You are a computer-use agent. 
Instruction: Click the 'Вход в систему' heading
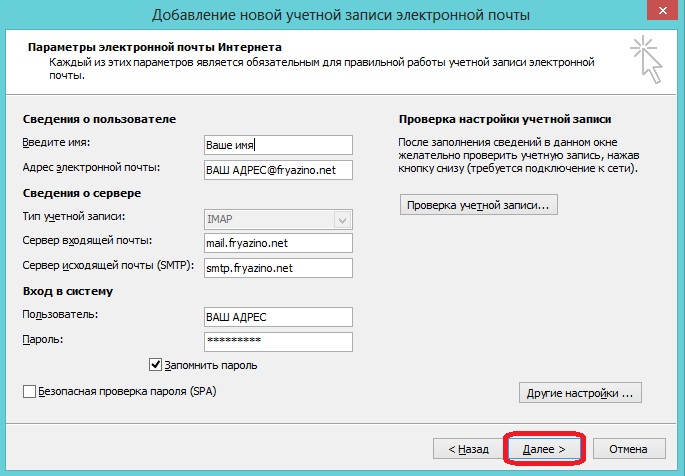tap(68, 291)
